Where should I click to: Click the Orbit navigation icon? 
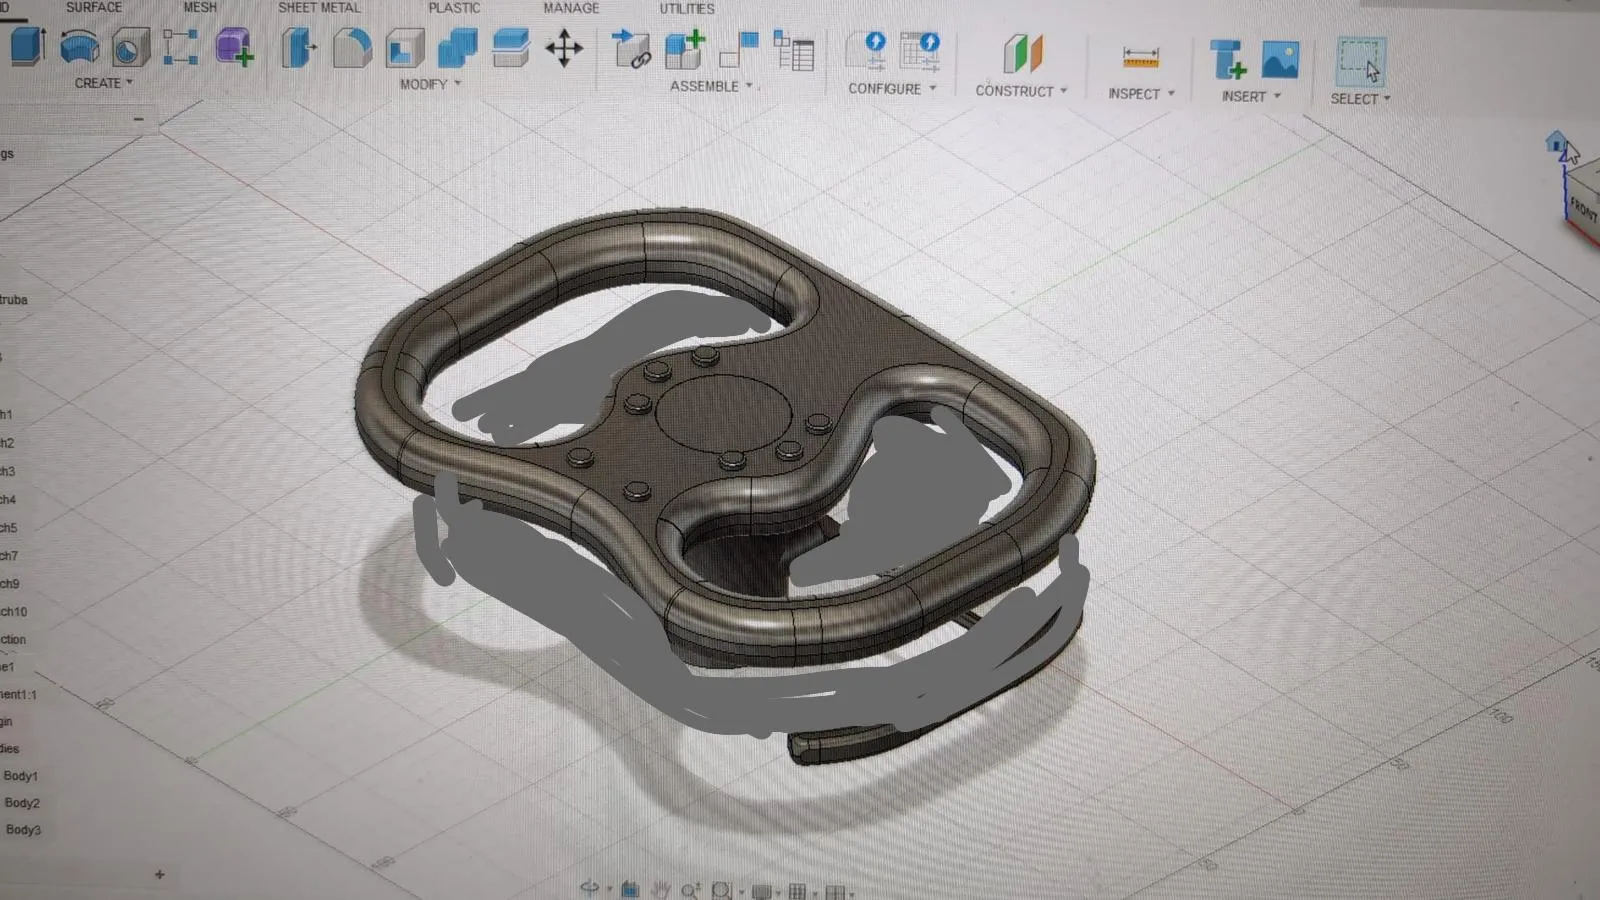590,888
